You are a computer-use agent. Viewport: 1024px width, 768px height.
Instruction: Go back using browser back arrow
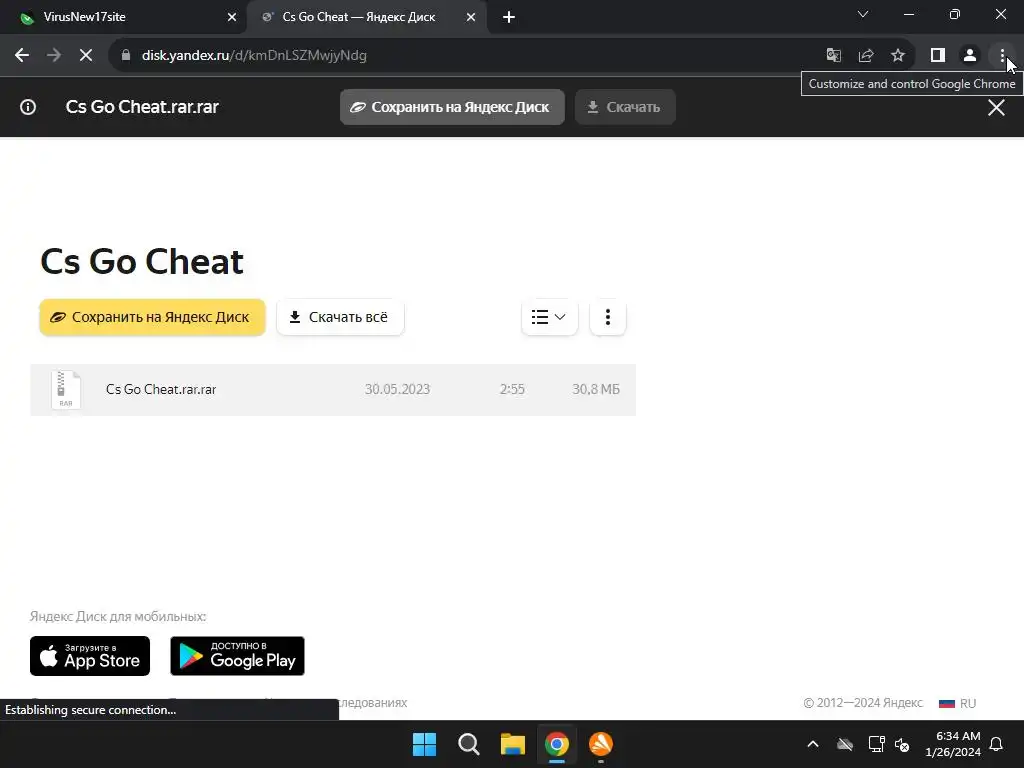point(22,56)
